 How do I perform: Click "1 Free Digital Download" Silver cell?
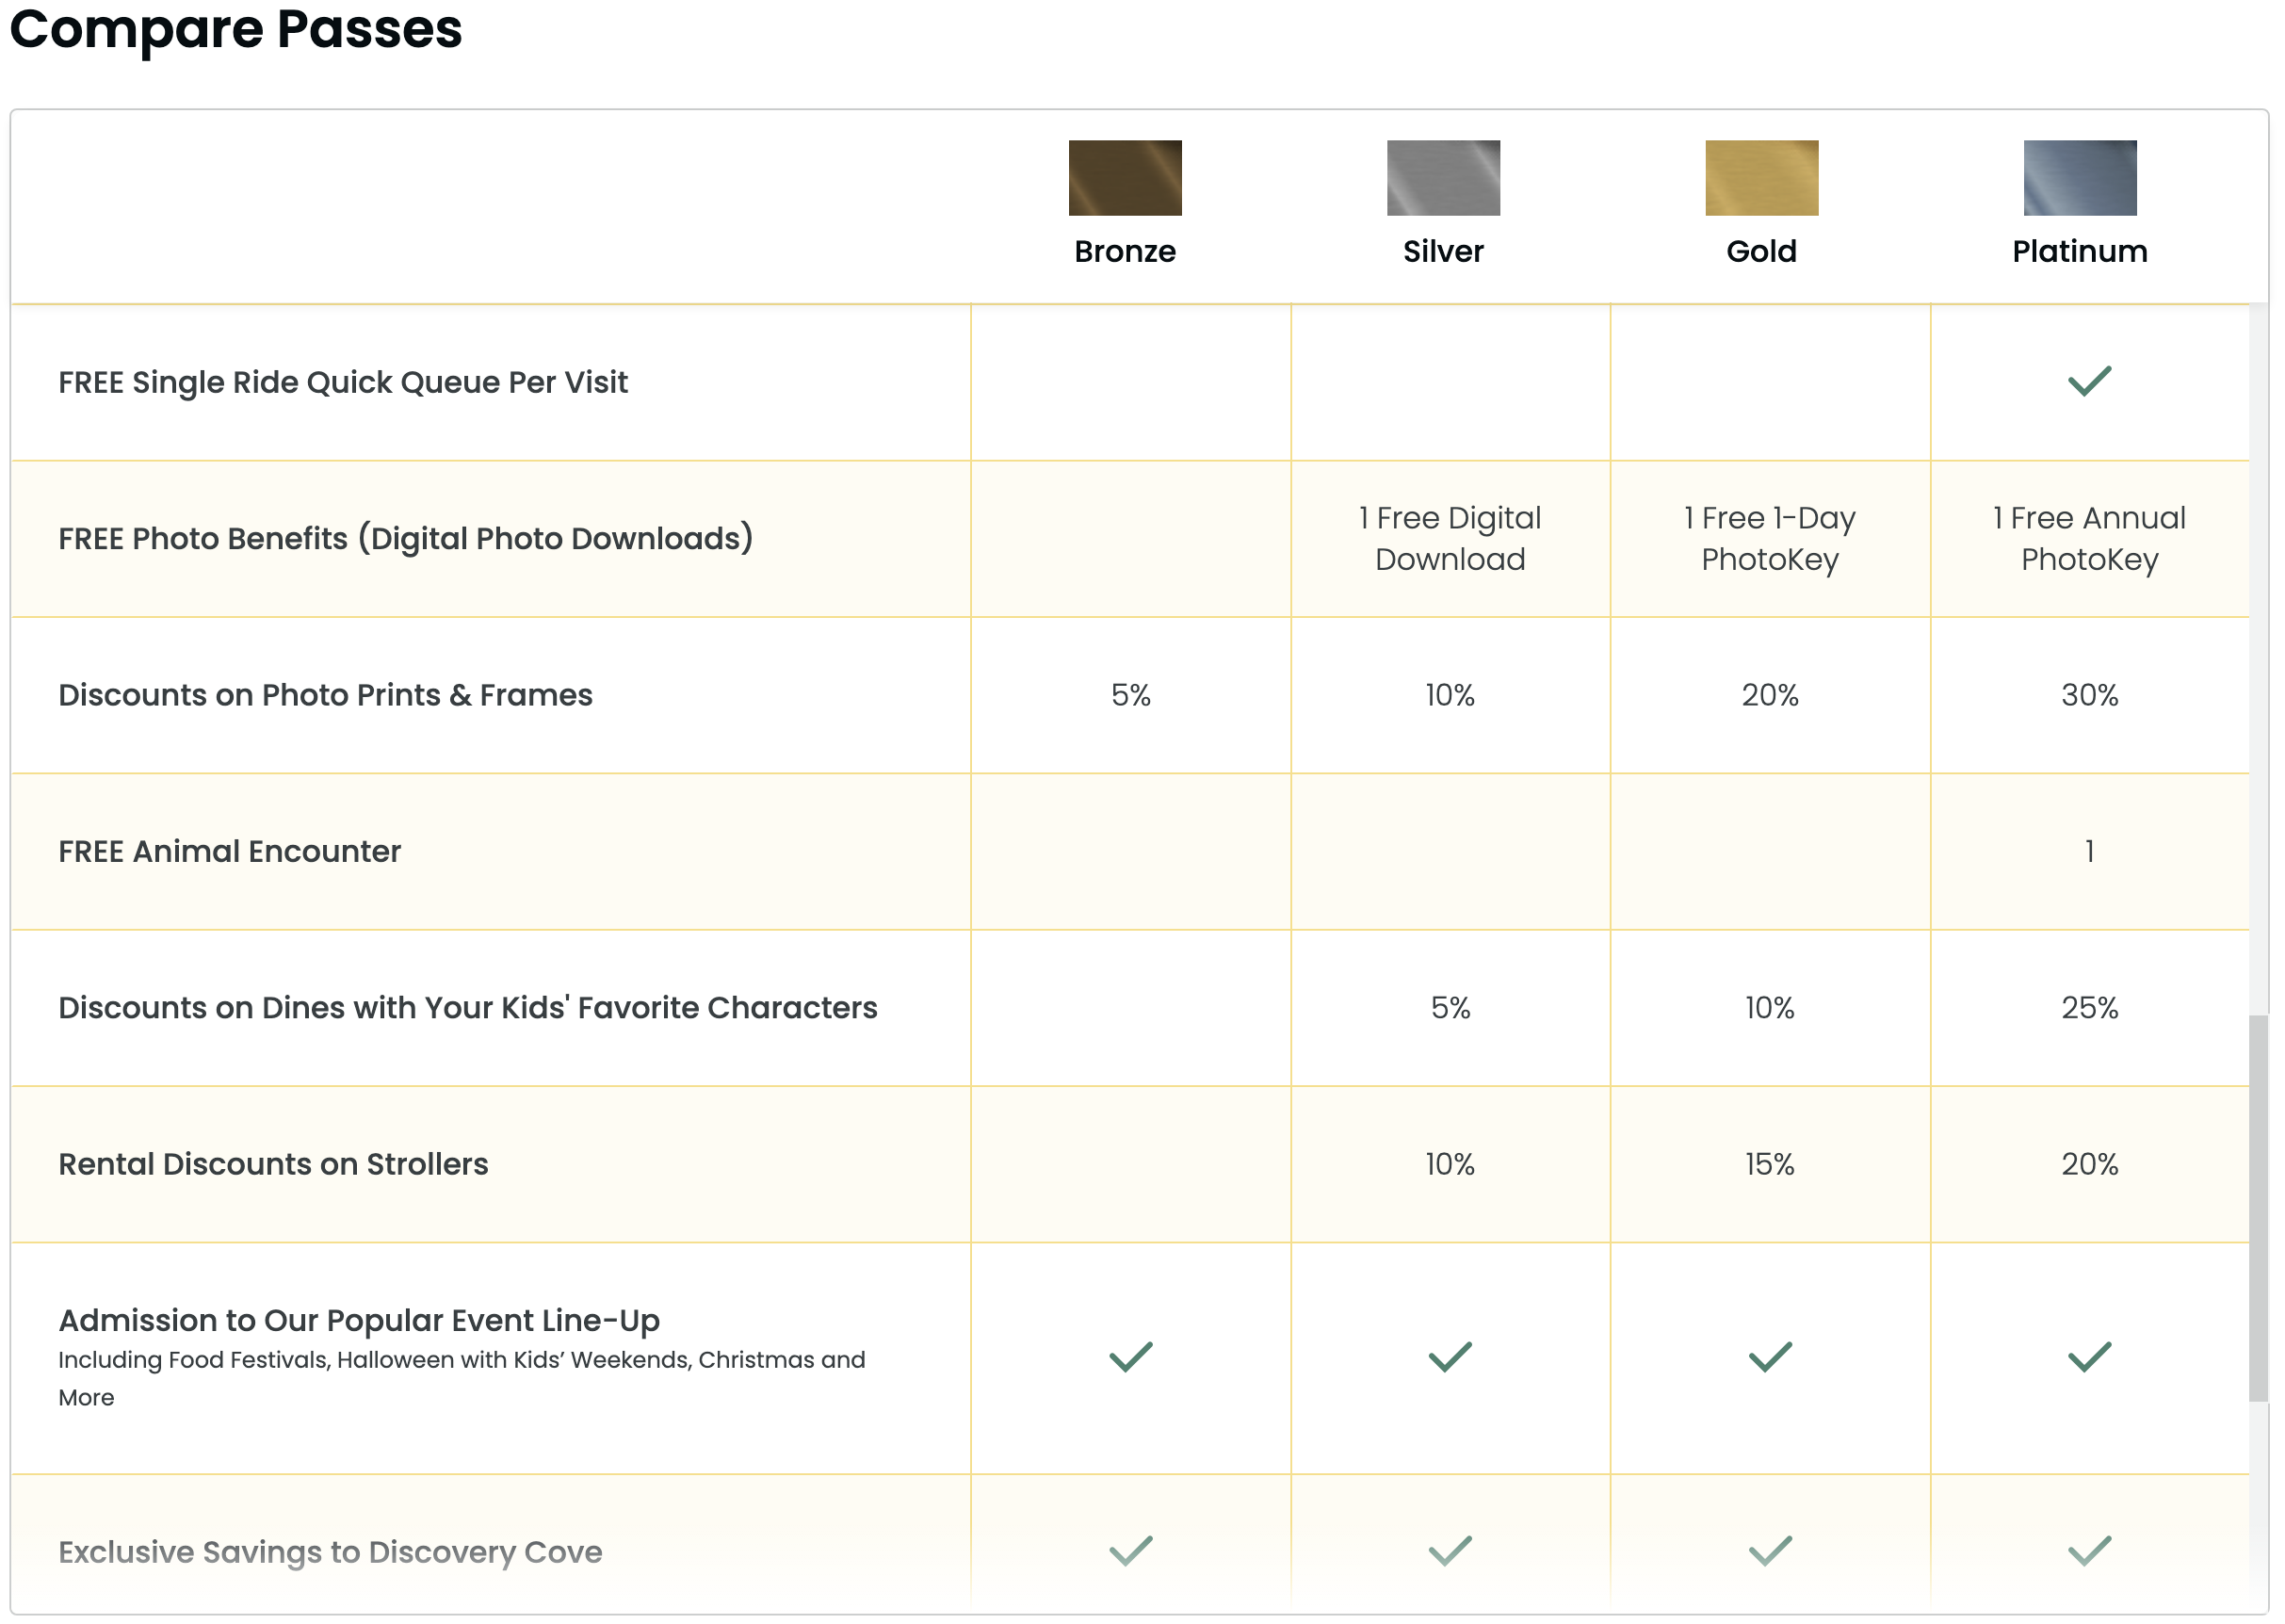tap(1449, 538)
